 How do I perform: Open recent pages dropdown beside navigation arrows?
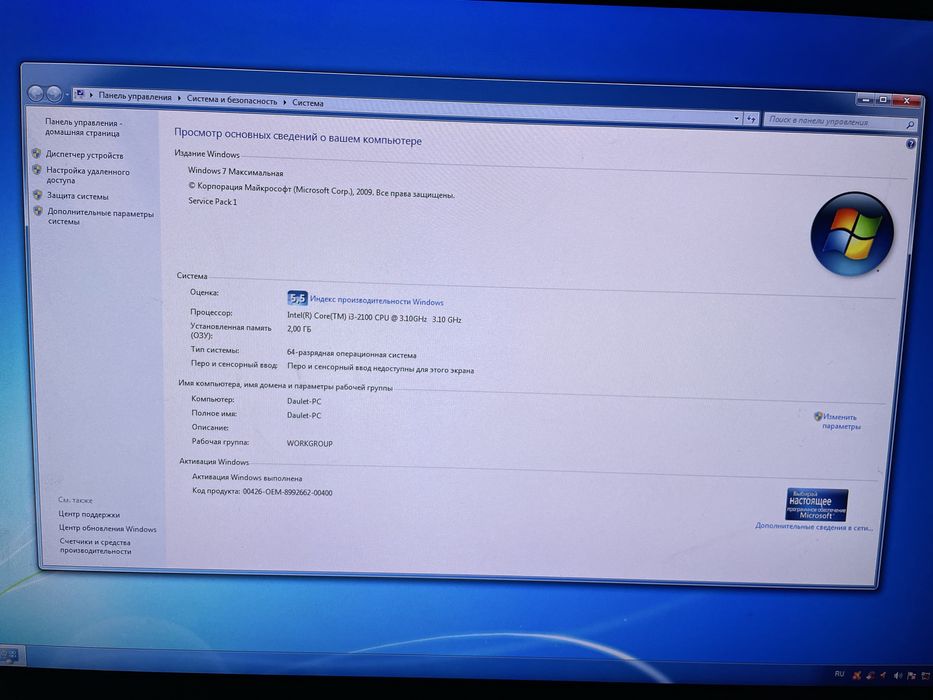[x=67, y=95]
